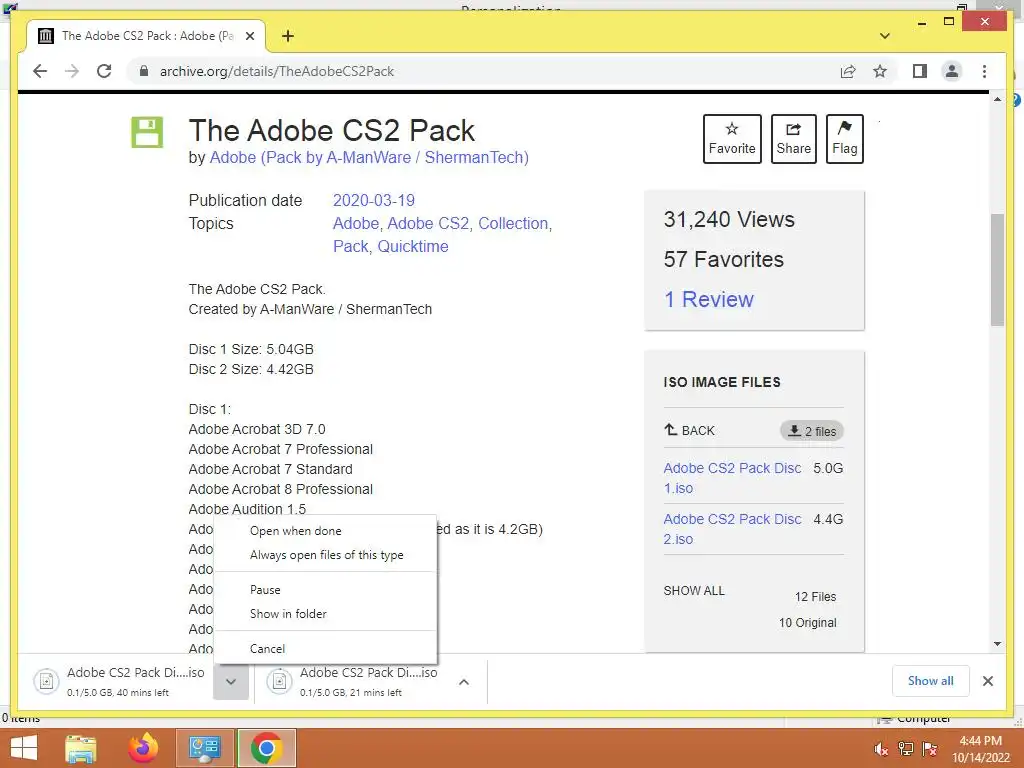Click the 57 Favorites text
Screen dimensions: 1024x768
724,259
